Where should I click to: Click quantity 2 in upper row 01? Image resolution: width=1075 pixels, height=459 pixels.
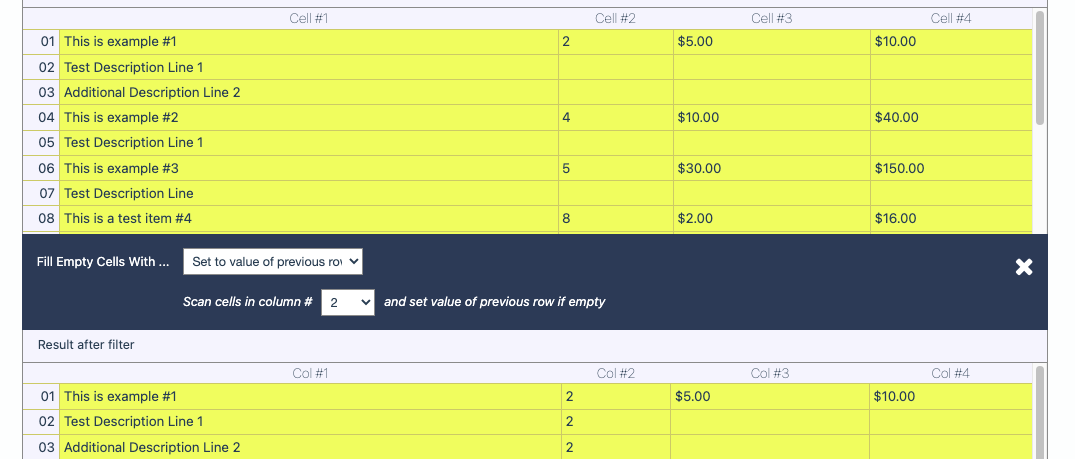[616, 42]
